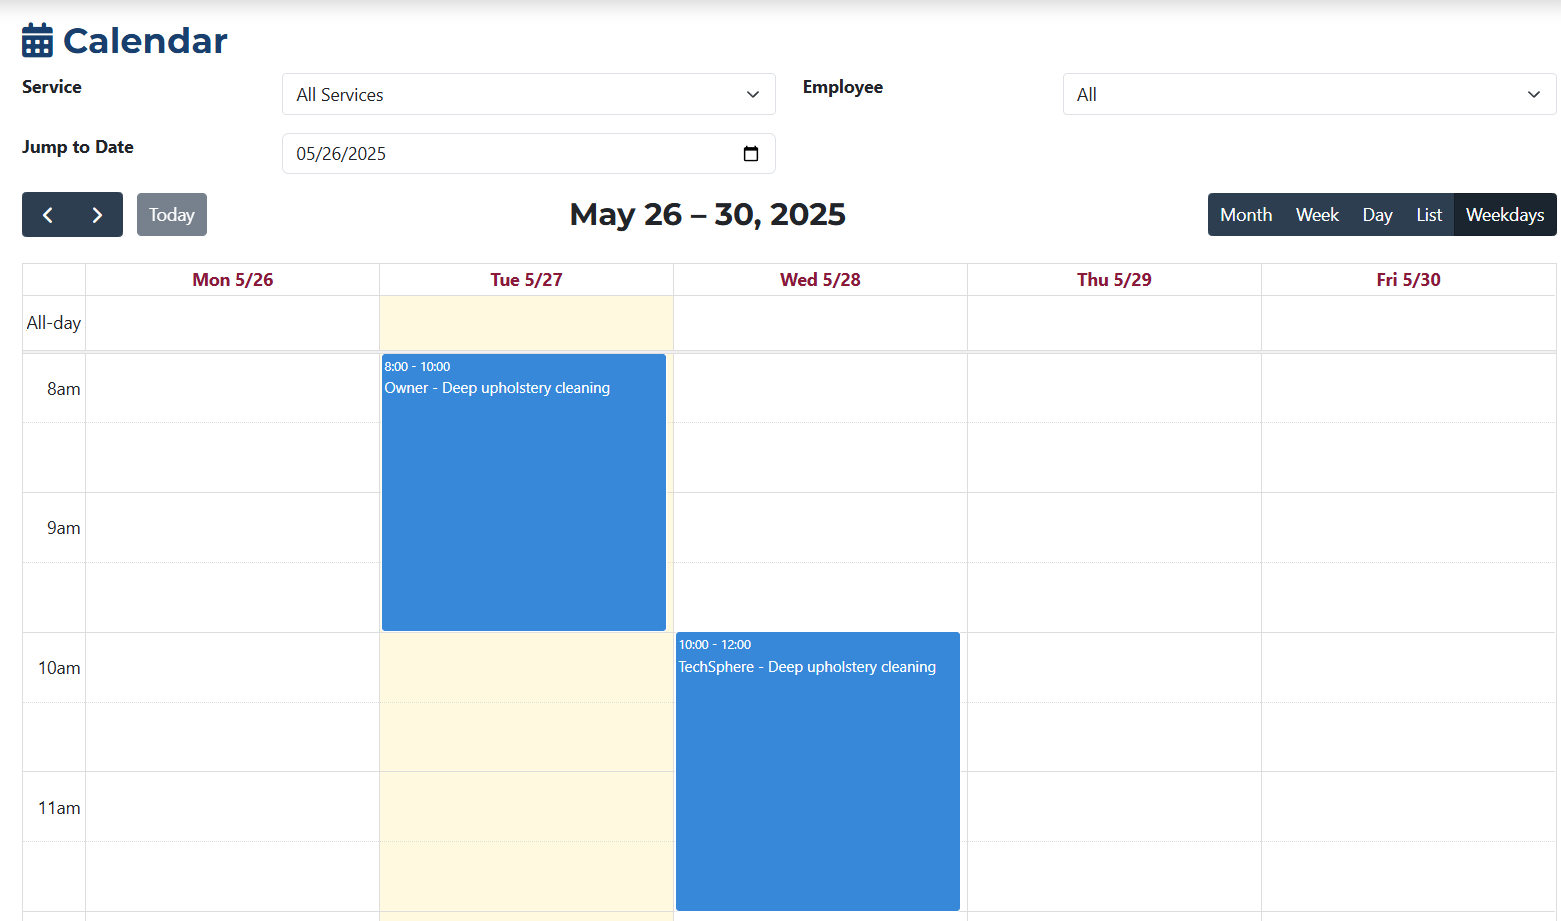The image size is (1561, 921).
Task: Click the Tue 5/27 column header
Action: coord(526,279)
